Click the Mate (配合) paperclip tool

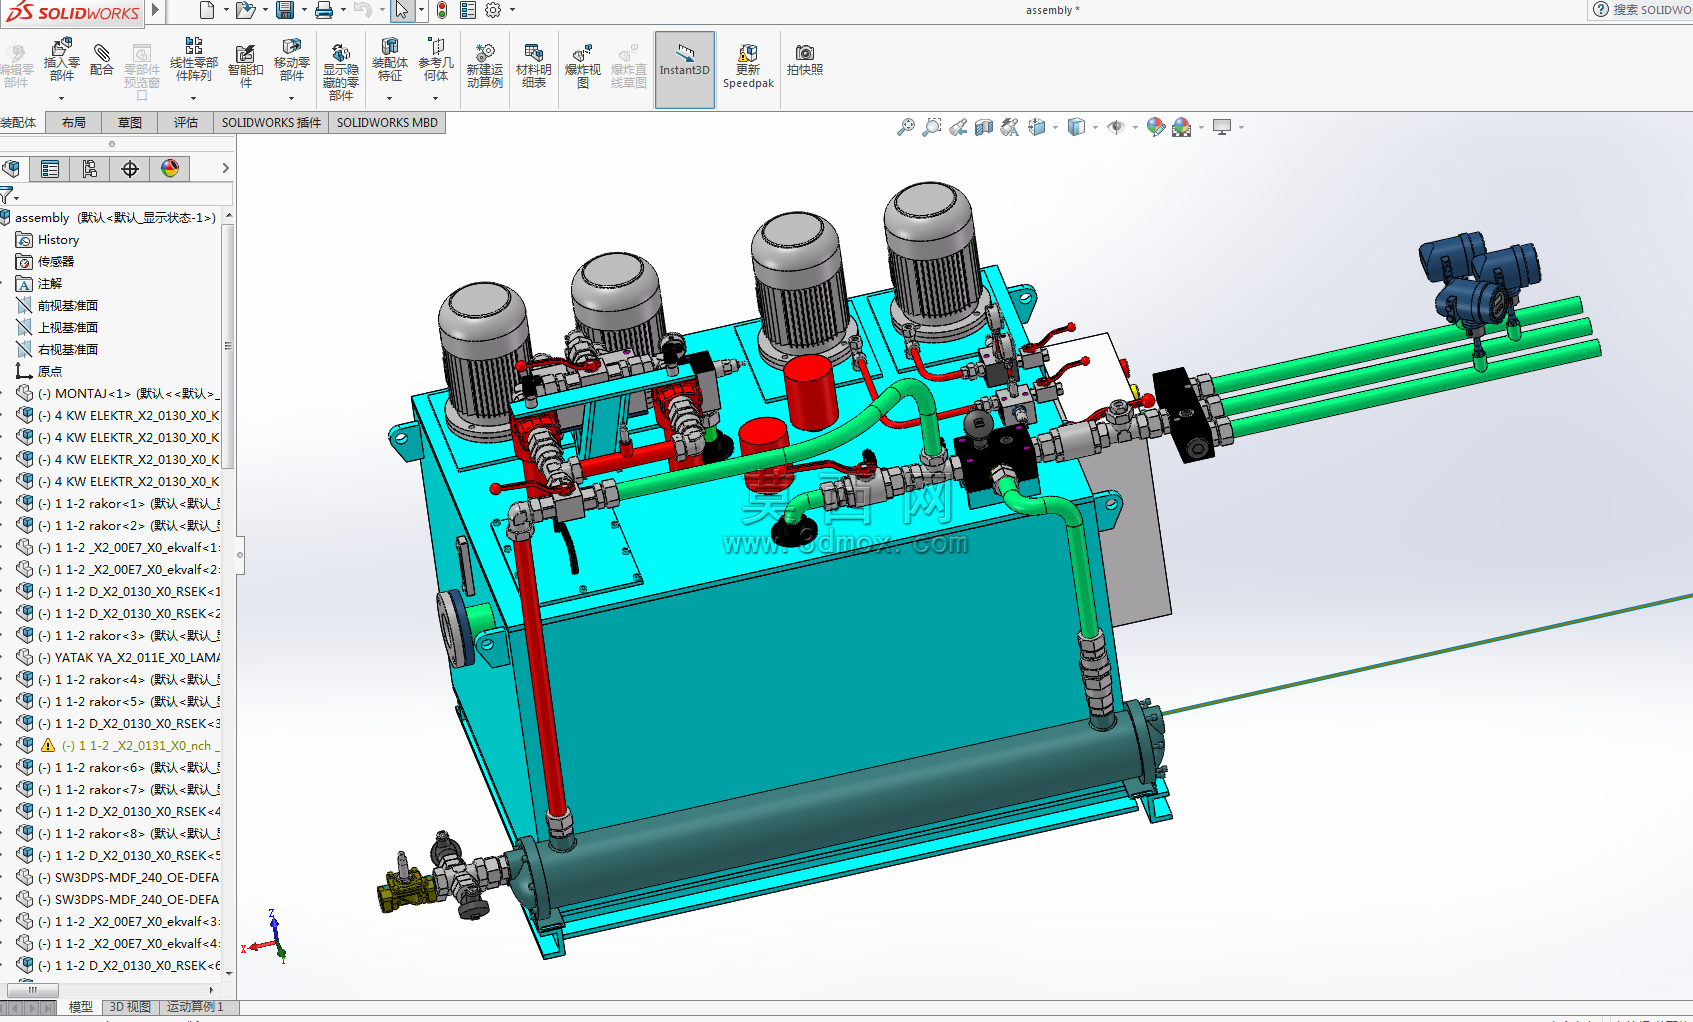[x=101, y=60]
